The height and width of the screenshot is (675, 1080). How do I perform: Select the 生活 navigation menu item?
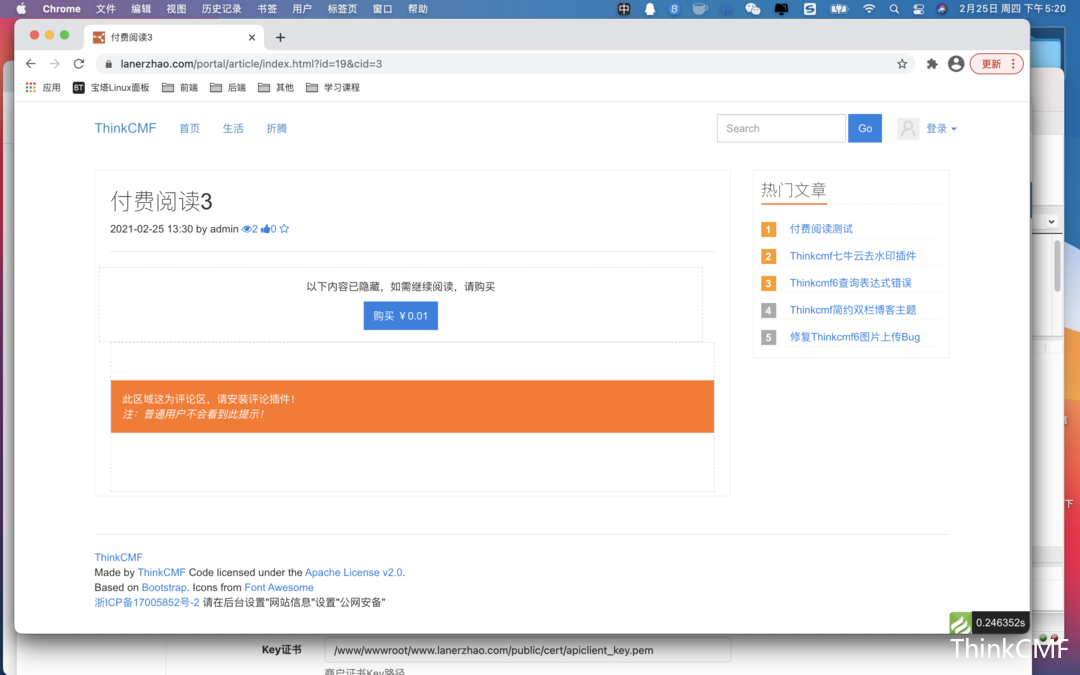coord(233,129)
